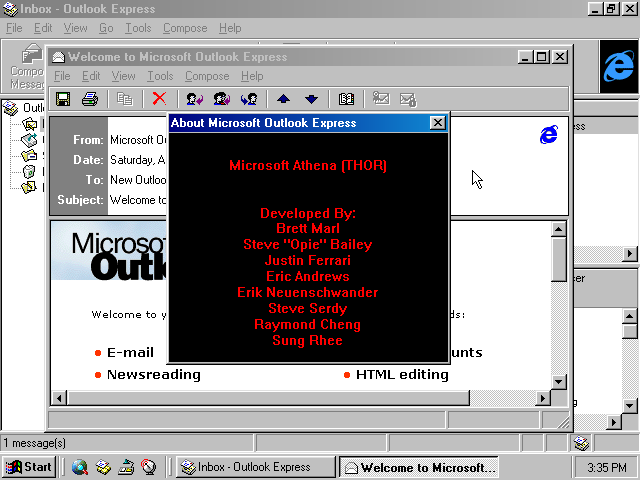640x480 pixels.
Task: Open View menu in Inbox window
Action: (76, 28)
